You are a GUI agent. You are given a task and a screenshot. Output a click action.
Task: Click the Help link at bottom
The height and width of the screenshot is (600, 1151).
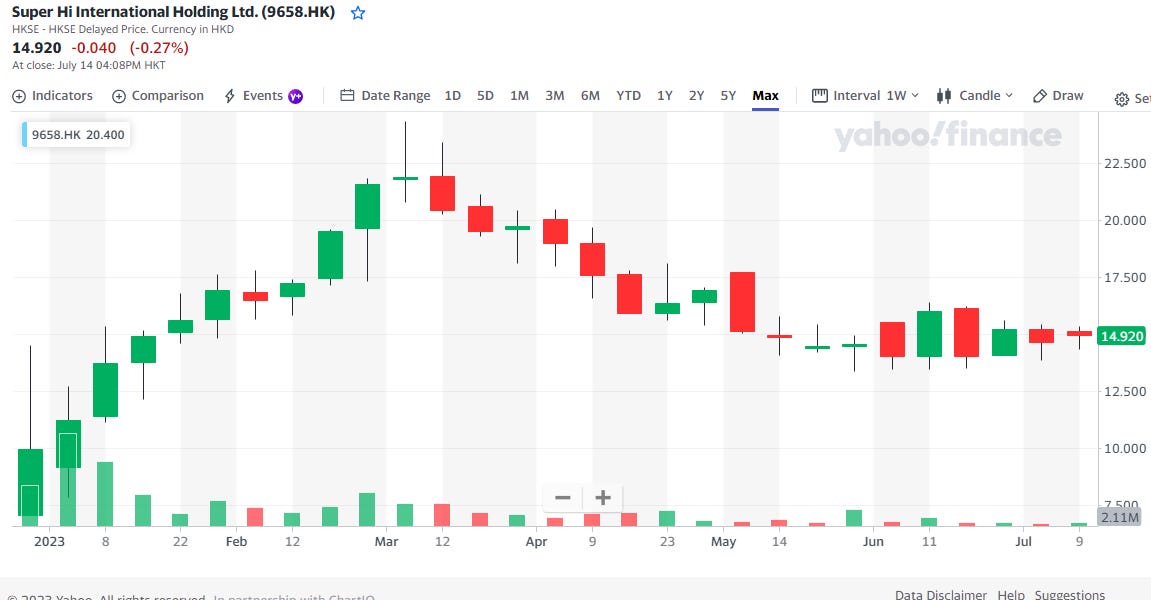point(1011,594)
